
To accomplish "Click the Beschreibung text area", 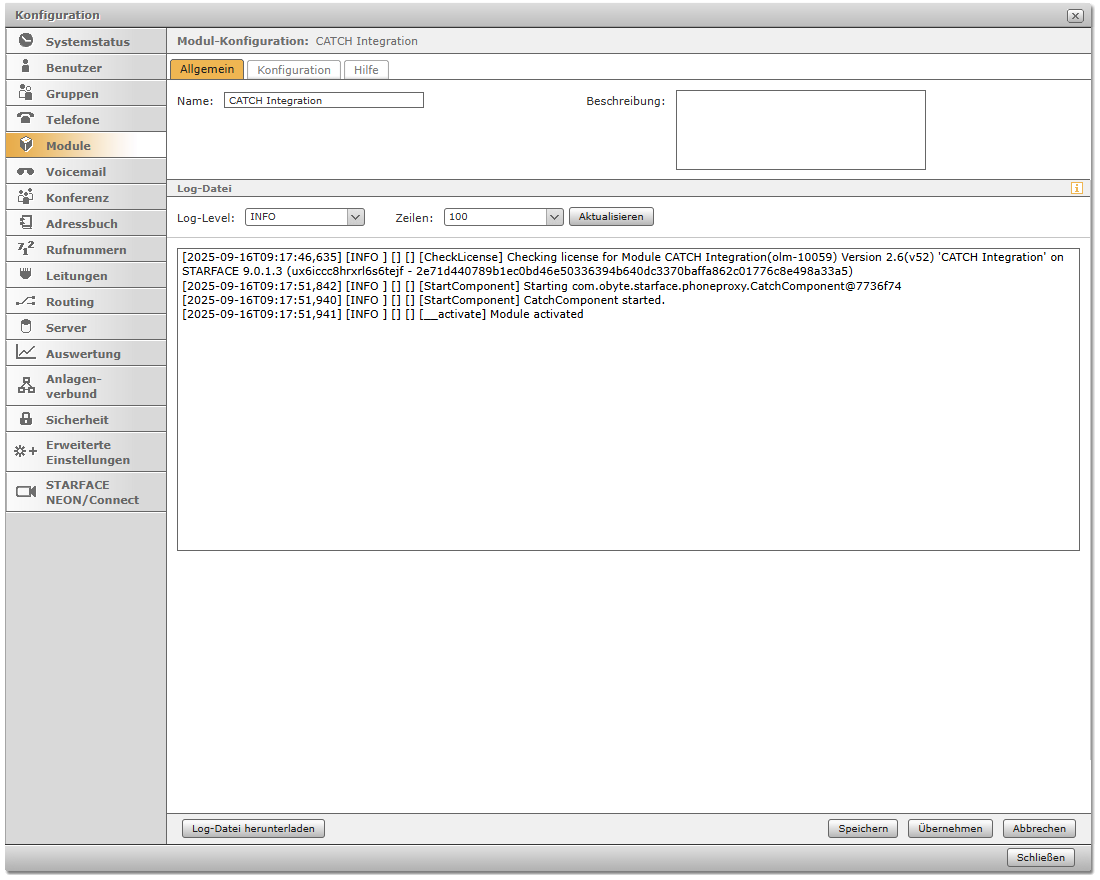I will (800, 130).
